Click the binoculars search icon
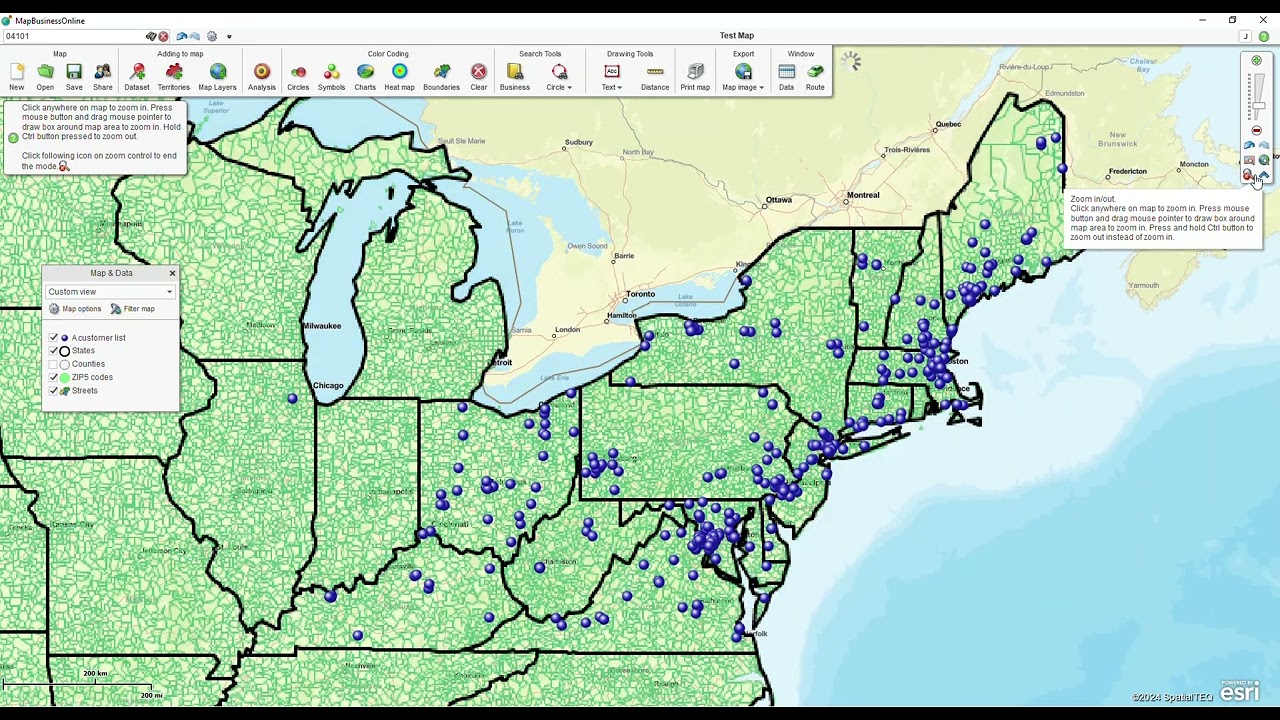Viewport: 1280px width, 720px height. click(x=151, y=36)
